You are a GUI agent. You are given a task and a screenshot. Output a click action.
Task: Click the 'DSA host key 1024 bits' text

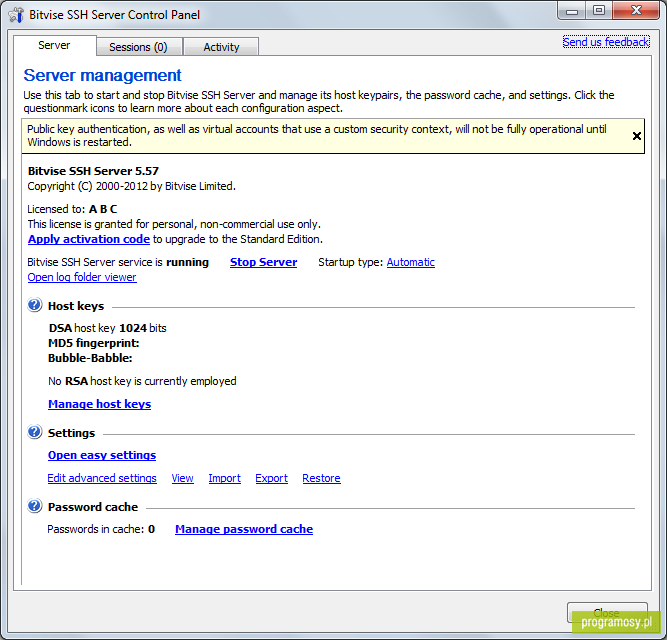108,328
